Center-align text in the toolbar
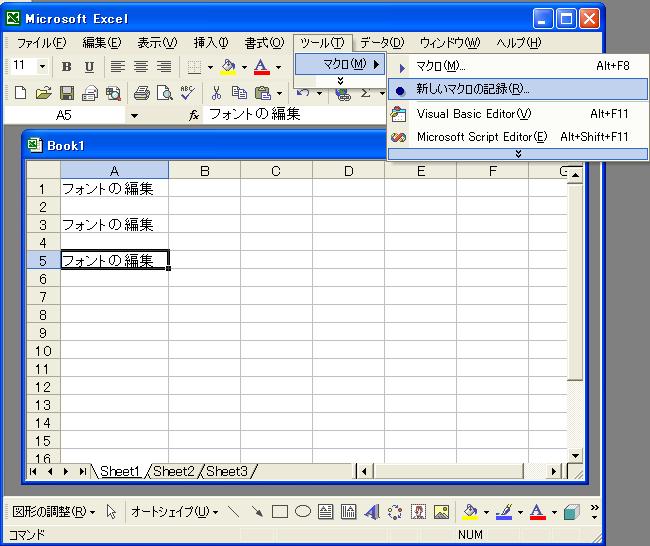Viewport: 650px width, 546px height. [x=141, y=66]
